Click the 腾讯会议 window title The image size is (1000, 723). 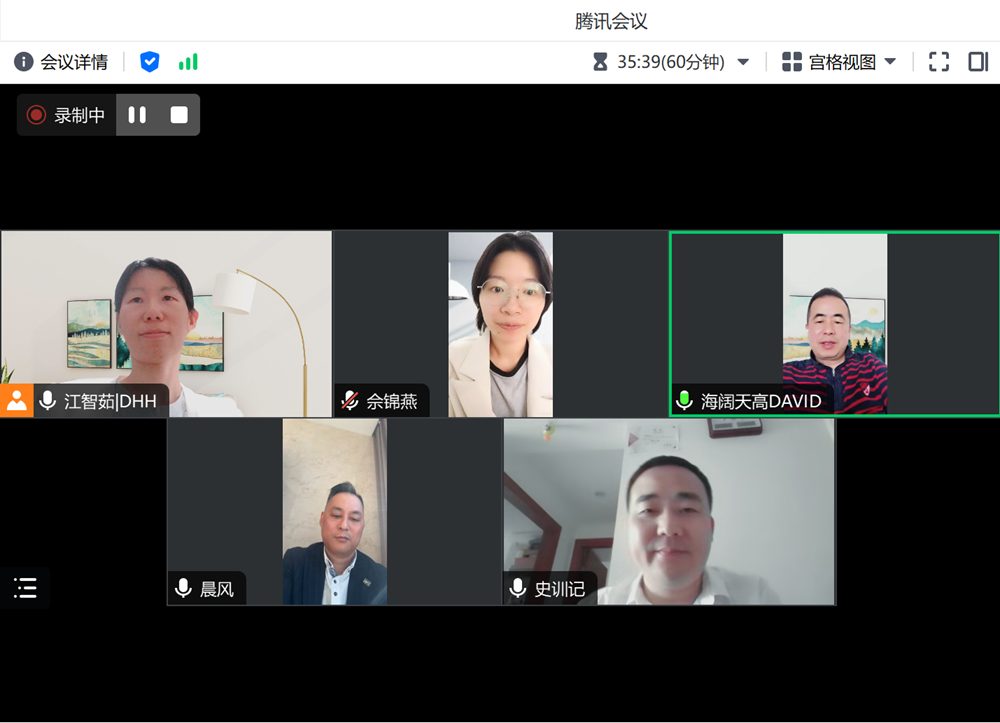pyautogui.click(x=611, y=21)
